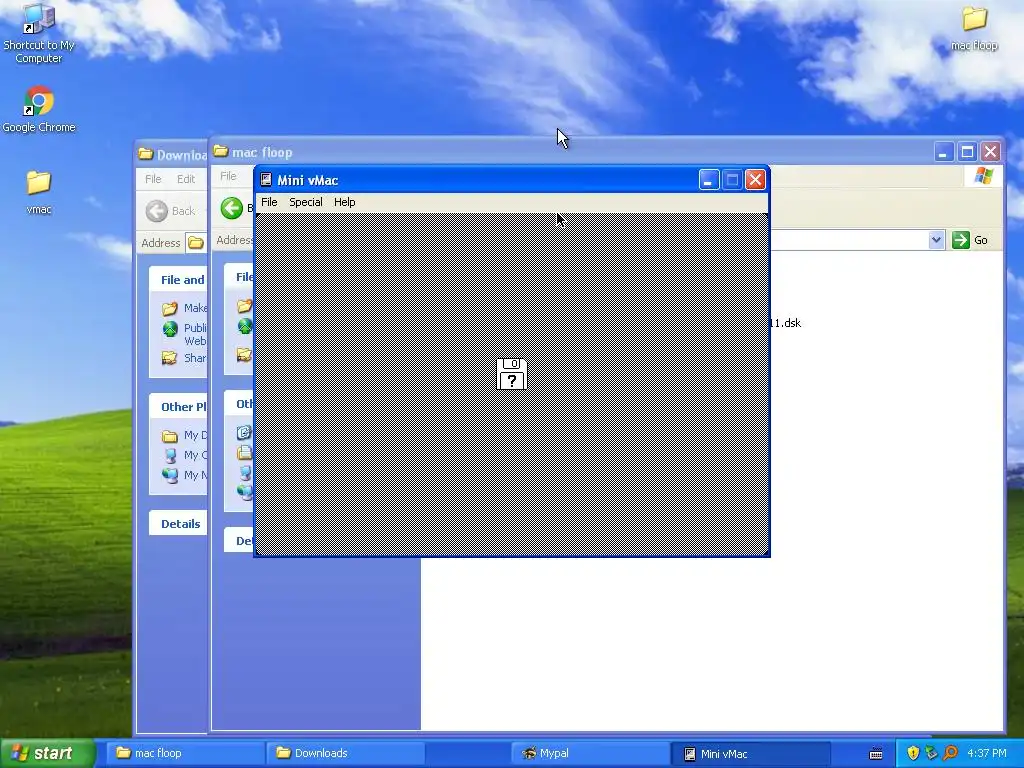
Task: Open the Mini vMac File menu
Action: (x=269, y=202)
